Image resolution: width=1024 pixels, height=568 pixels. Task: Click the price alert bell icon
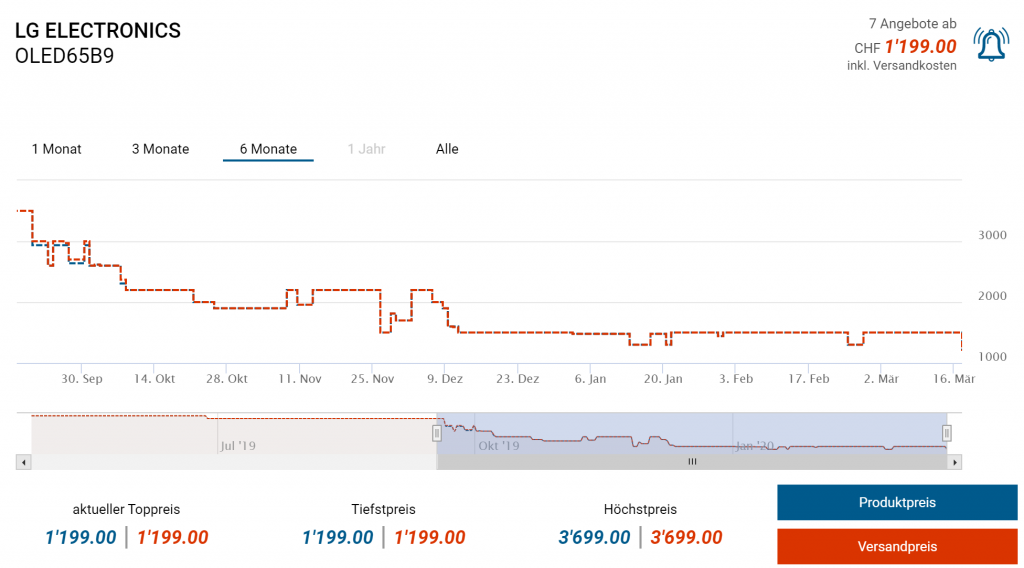[x=991, y=44]
